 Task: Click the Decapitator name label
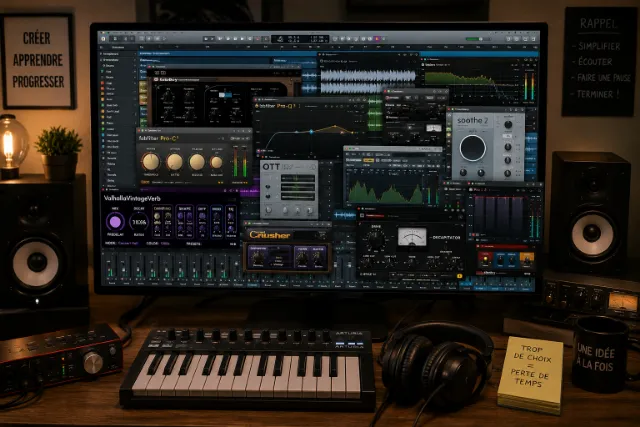pos(446,237)
